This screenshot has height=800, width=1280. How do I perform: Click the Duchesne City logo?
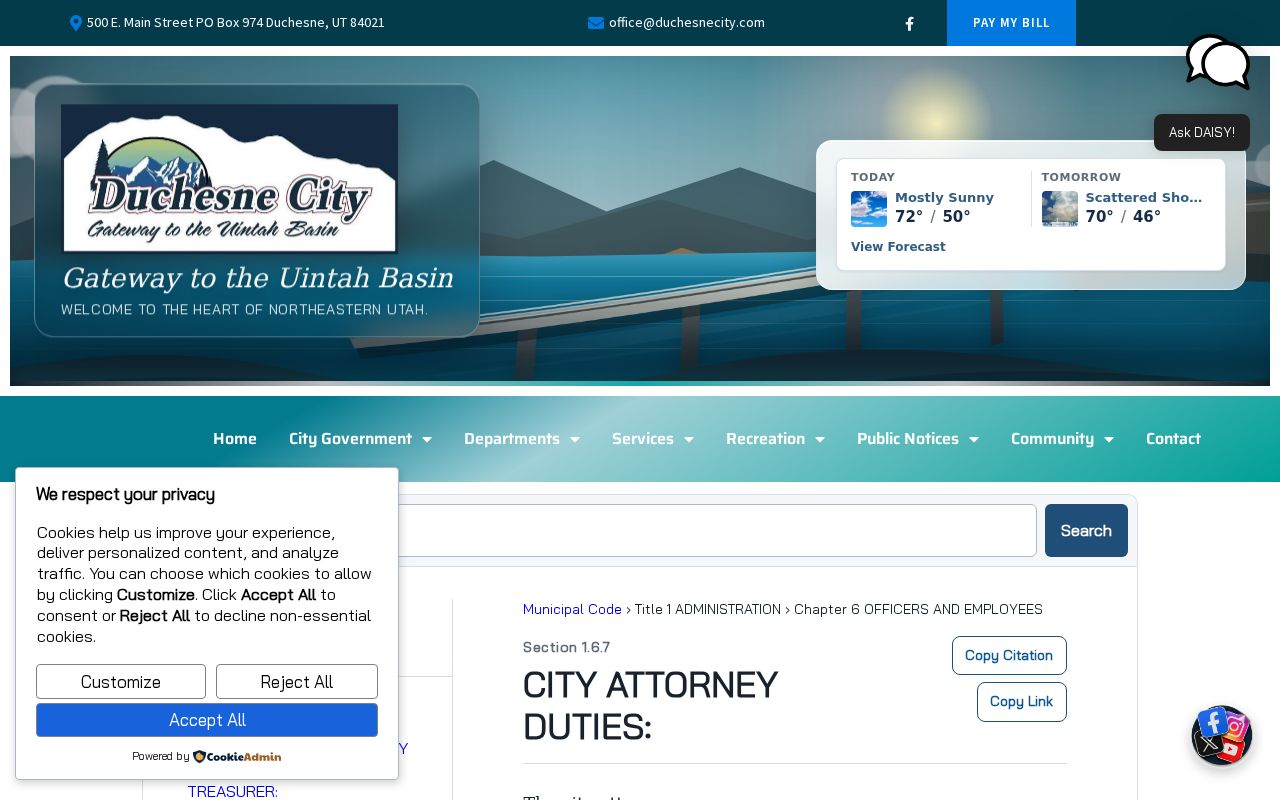pos(230,179)
